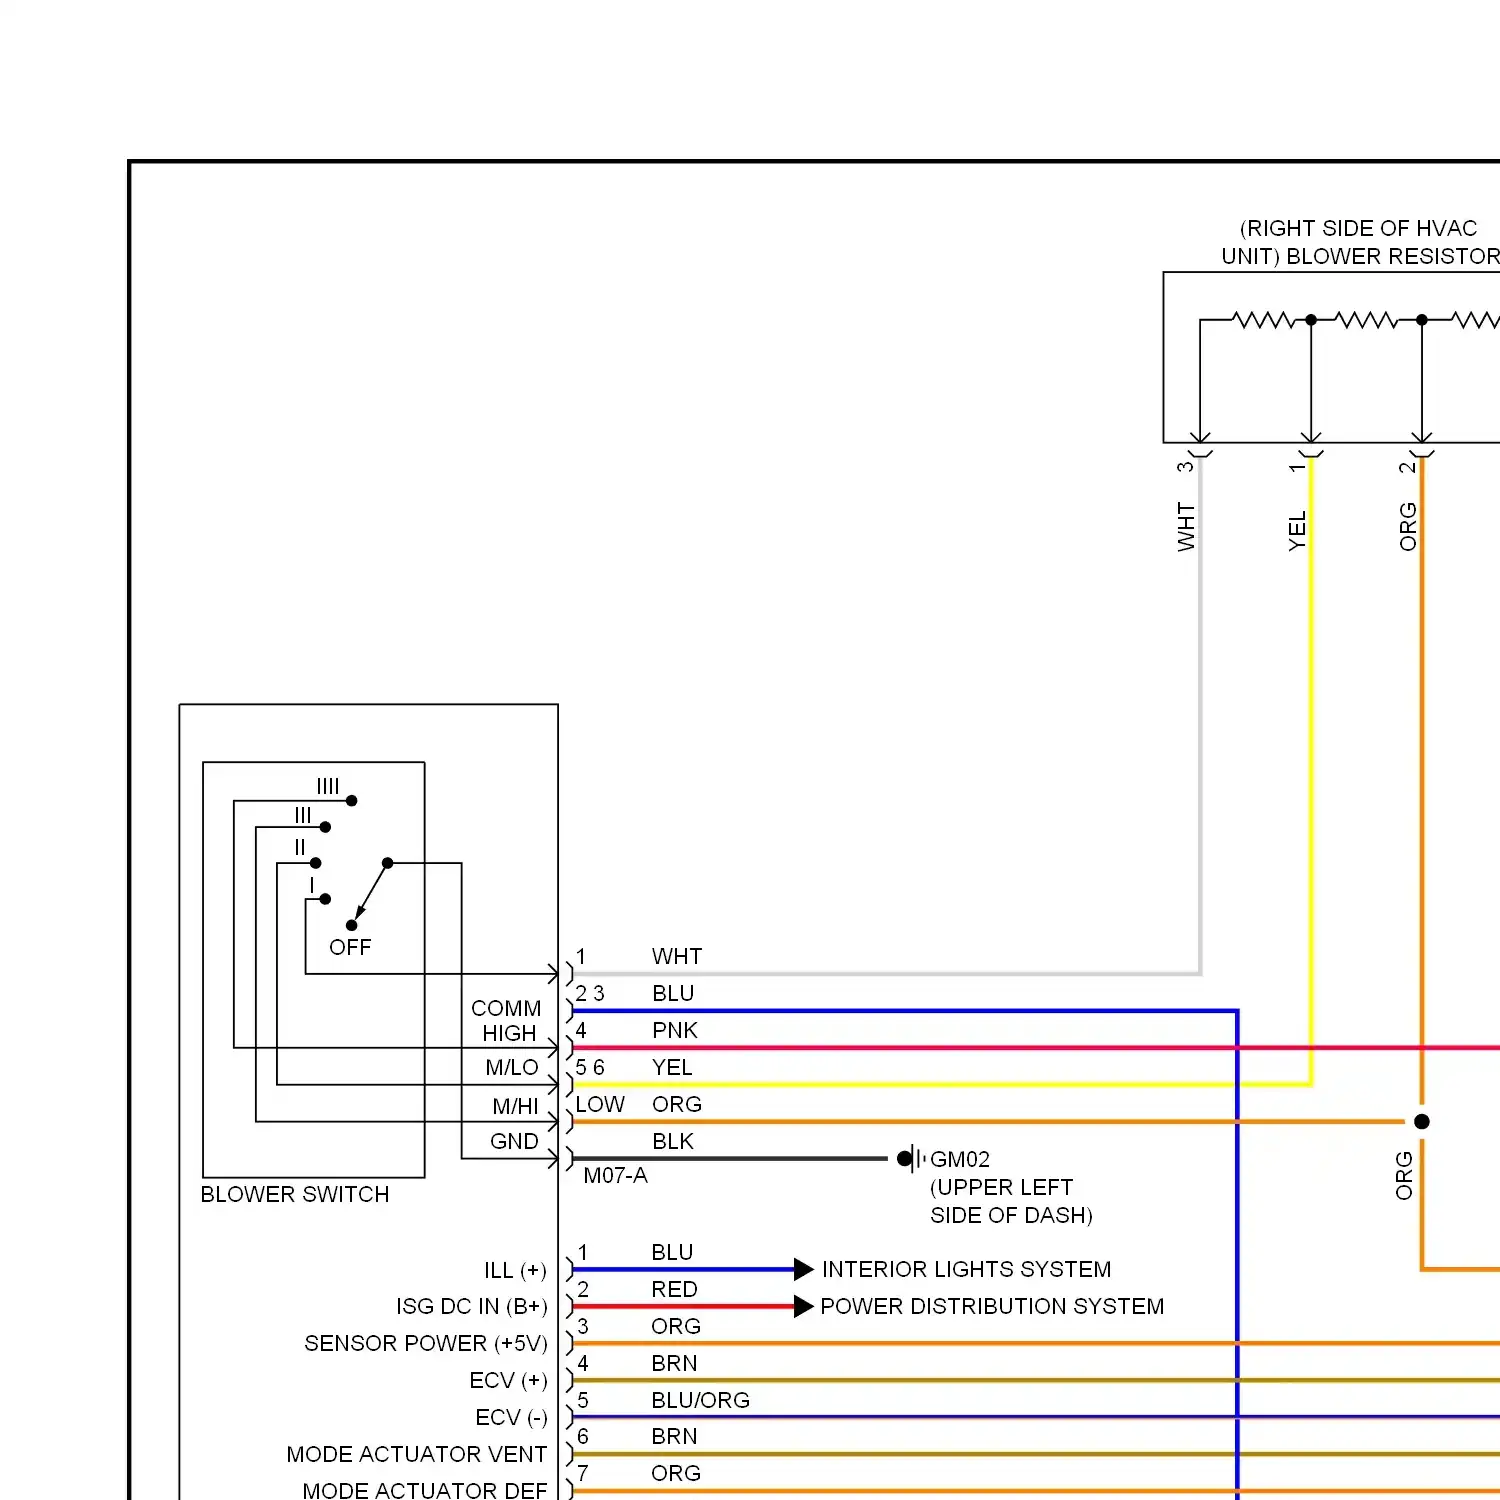Click the MODE ACTUATOR VENT label
The image size is (1500, 1500).
[x=417, y=1454]
